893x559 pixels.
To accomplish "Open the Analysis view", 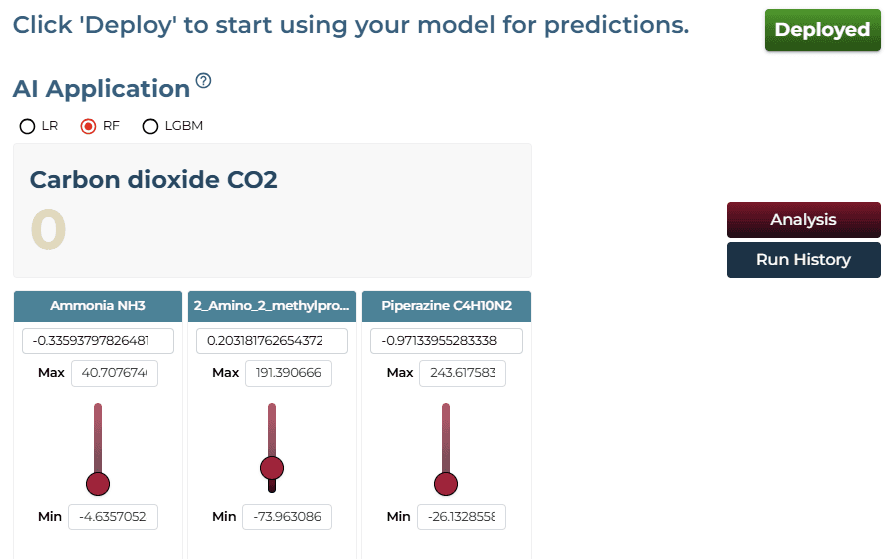I will [x=804, y=220].
